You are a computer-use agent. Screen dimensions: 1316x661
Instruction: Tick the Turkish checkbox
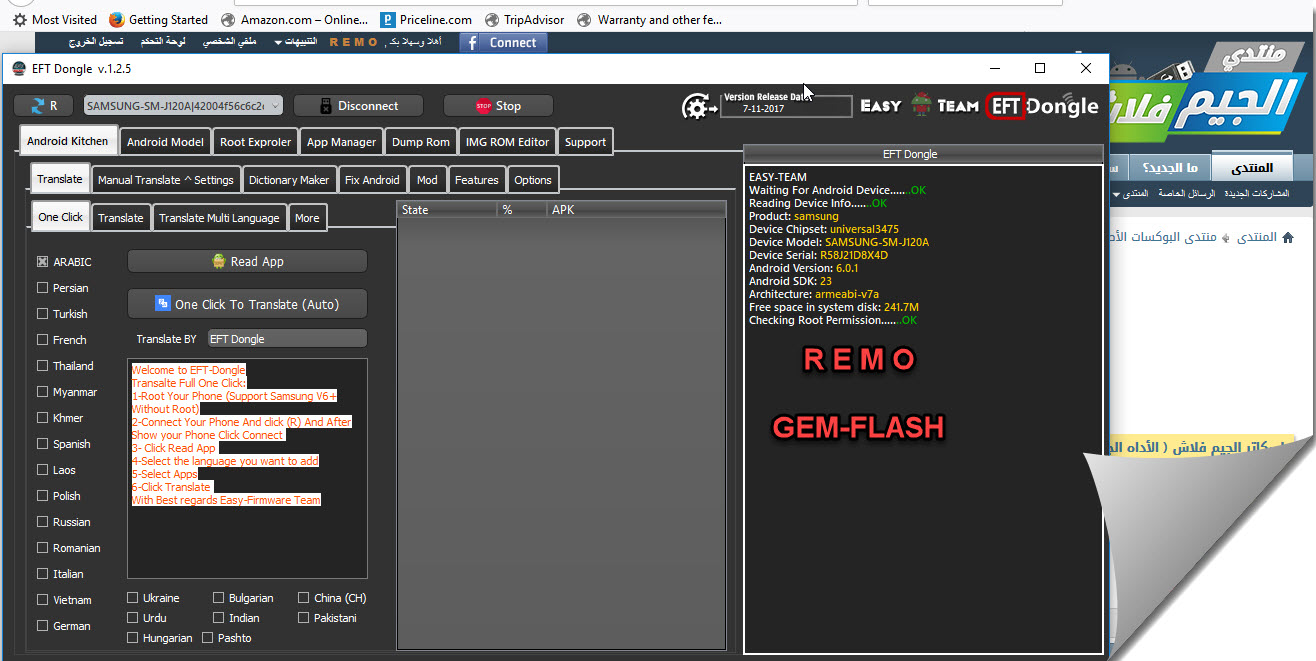pyautogui.click(x=43, y=314)
